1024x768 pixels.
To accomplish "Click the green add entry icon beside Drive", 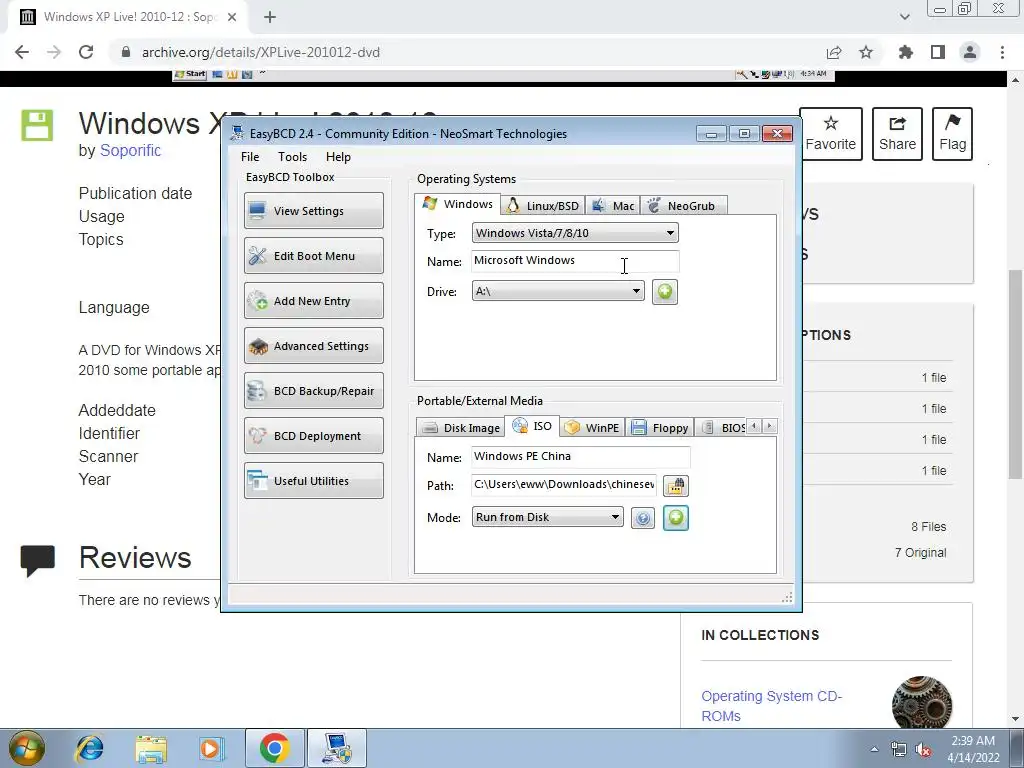I will 665,291.
